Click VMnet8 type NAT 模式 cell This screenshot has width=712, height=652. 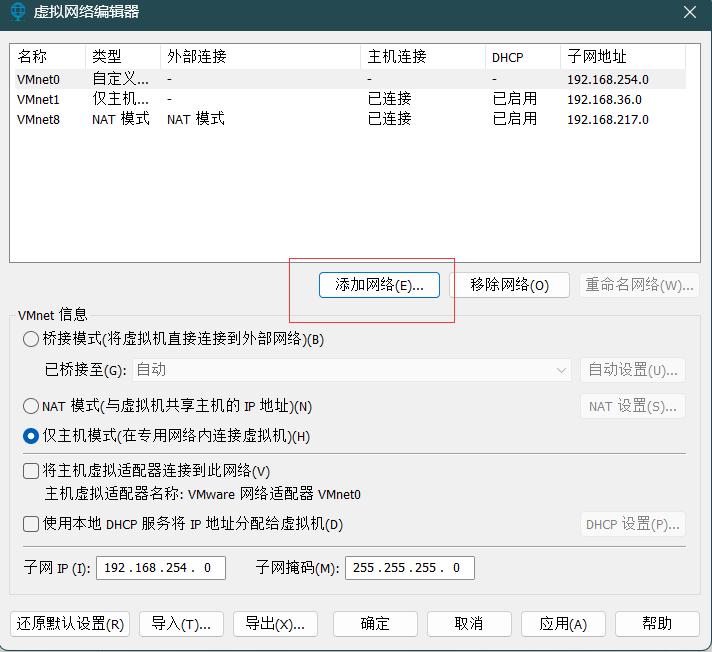[120, 119]
